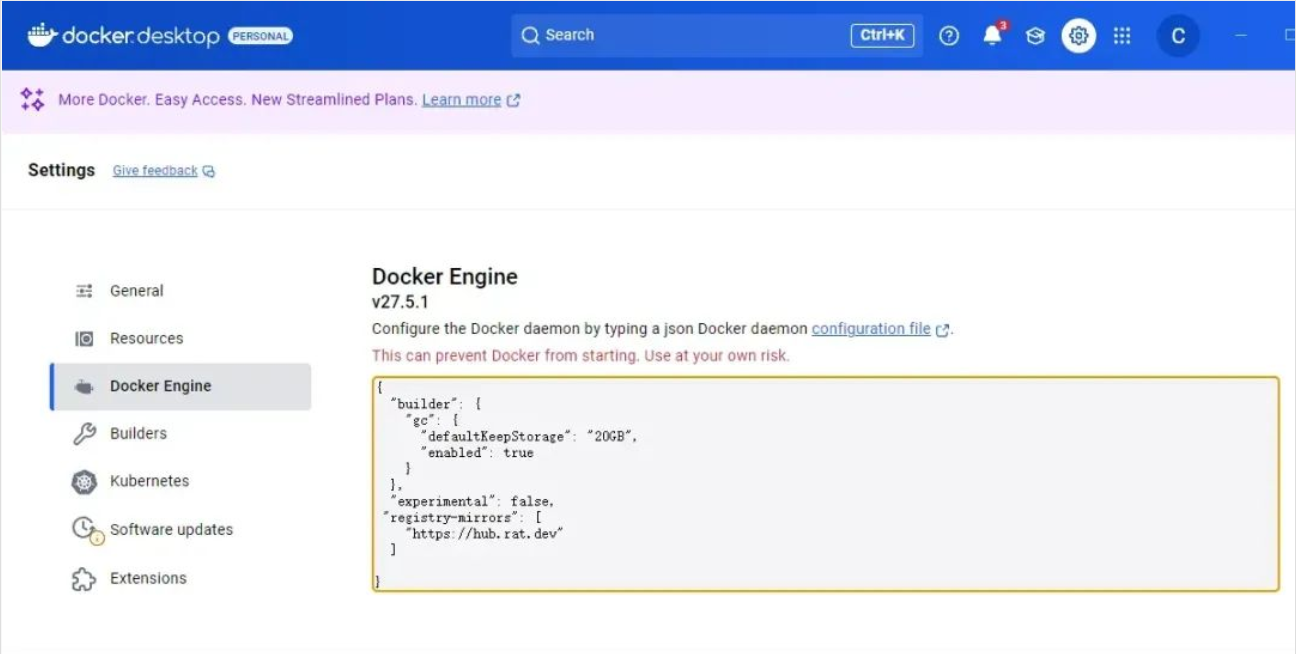Click the v27.5.1 version text
This screenshot has width=1296, height=654.
click(401, 302)
